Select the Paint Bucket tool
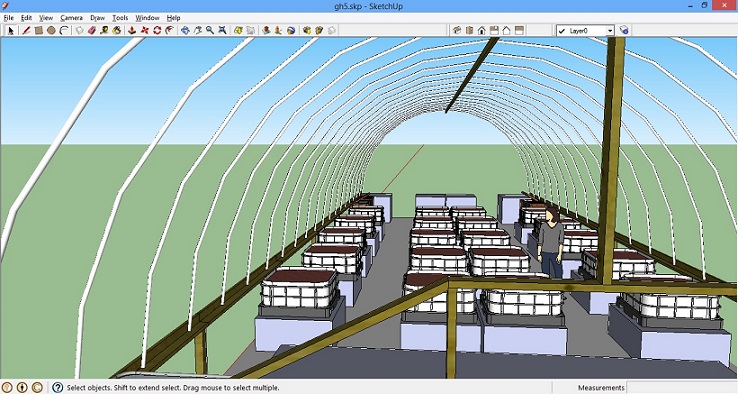 [116, 30]
